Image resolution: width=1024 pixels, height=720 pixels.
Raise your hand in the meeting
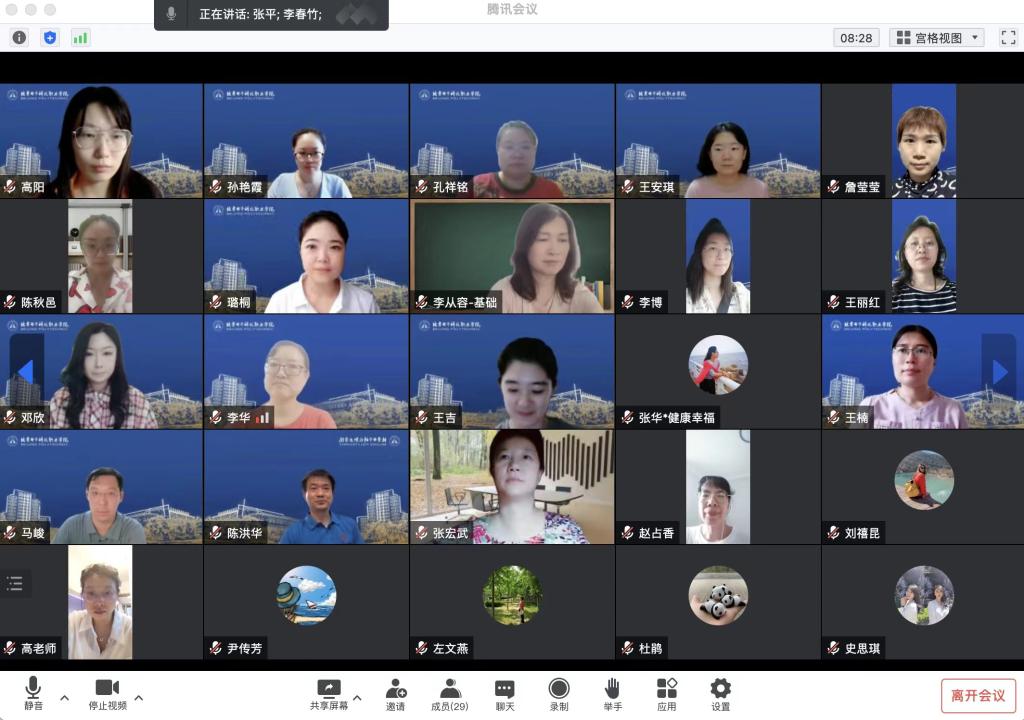coord(612,692)
